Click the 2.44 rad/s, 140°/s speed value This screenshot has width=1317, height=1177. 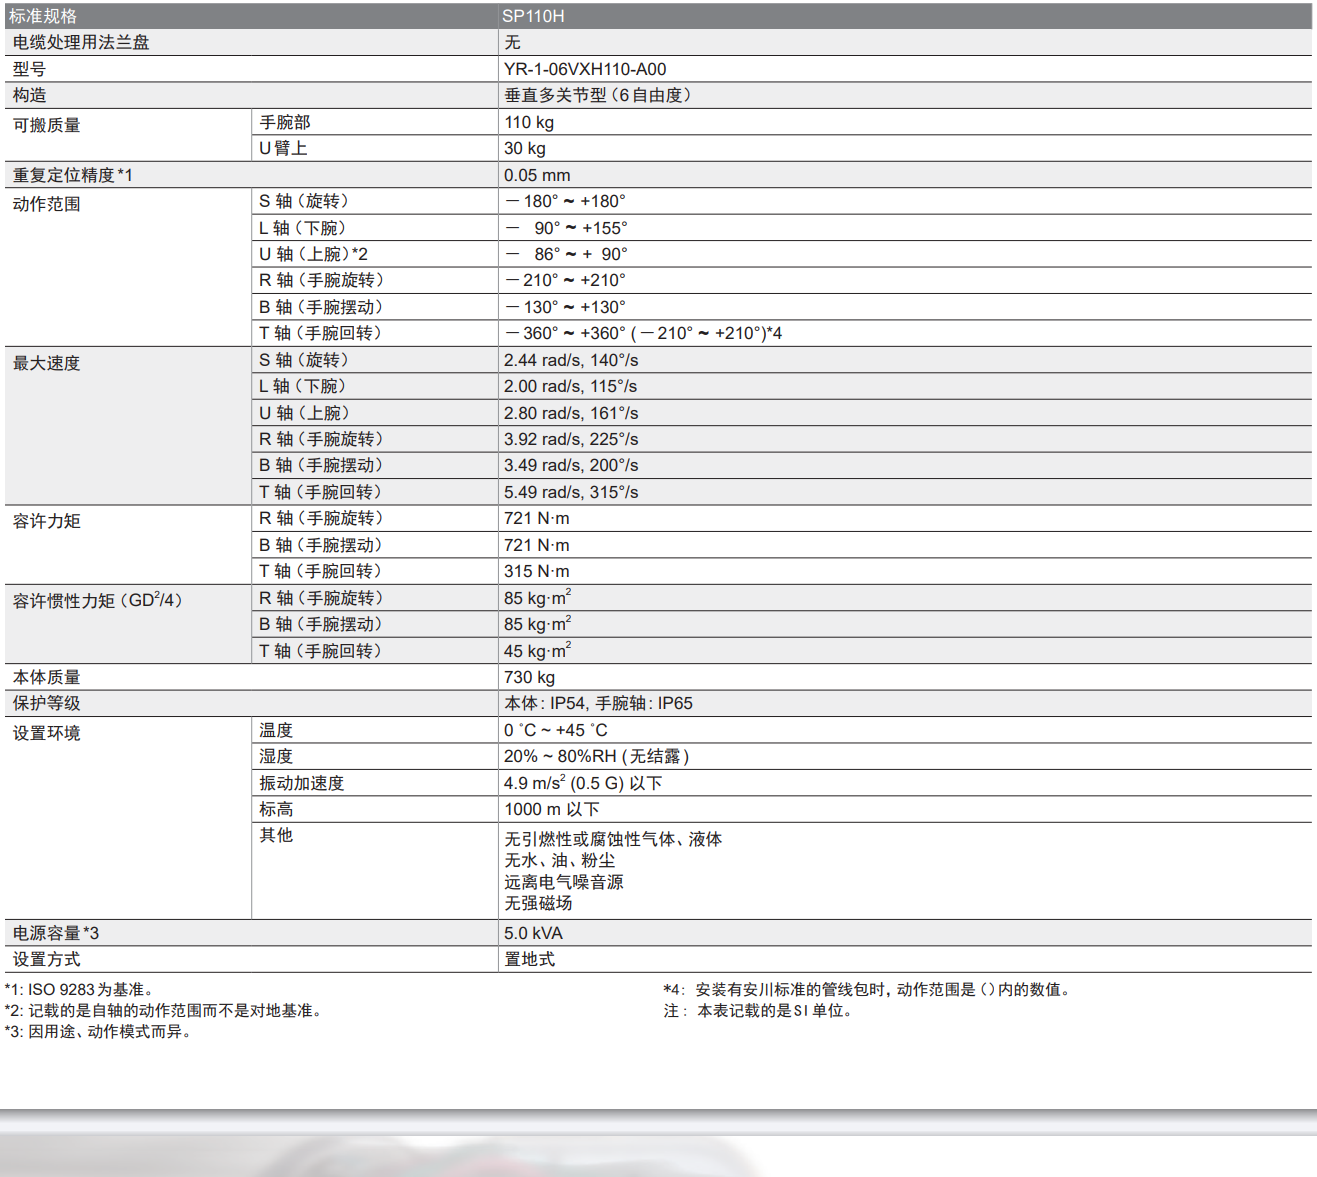(570, 360)
